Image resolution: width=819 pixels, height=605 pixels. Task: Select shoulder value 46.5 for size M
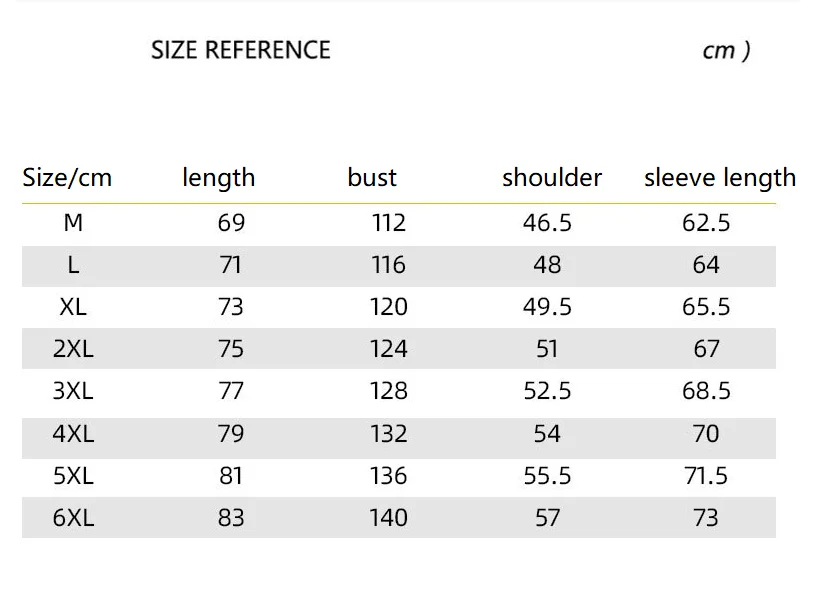pos(547,222)
